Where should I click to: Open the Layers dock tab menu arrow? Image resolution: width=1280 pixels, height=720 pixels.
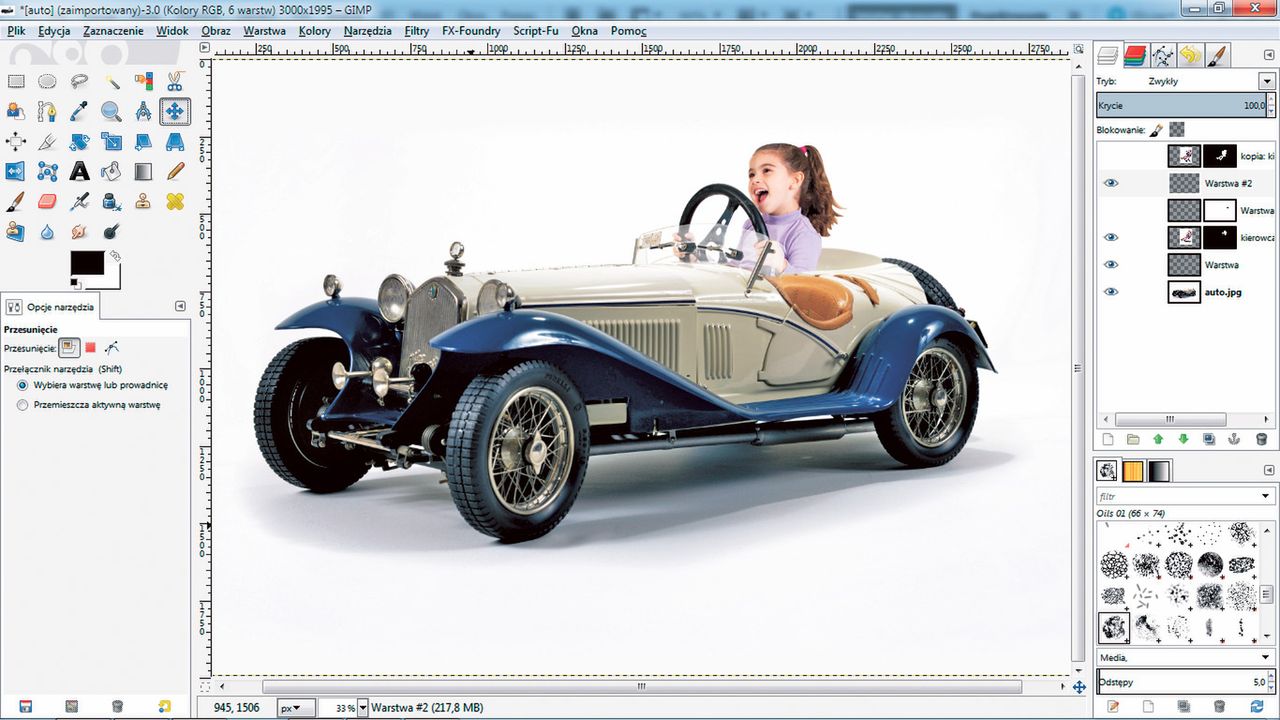[x=1267, y=57]
